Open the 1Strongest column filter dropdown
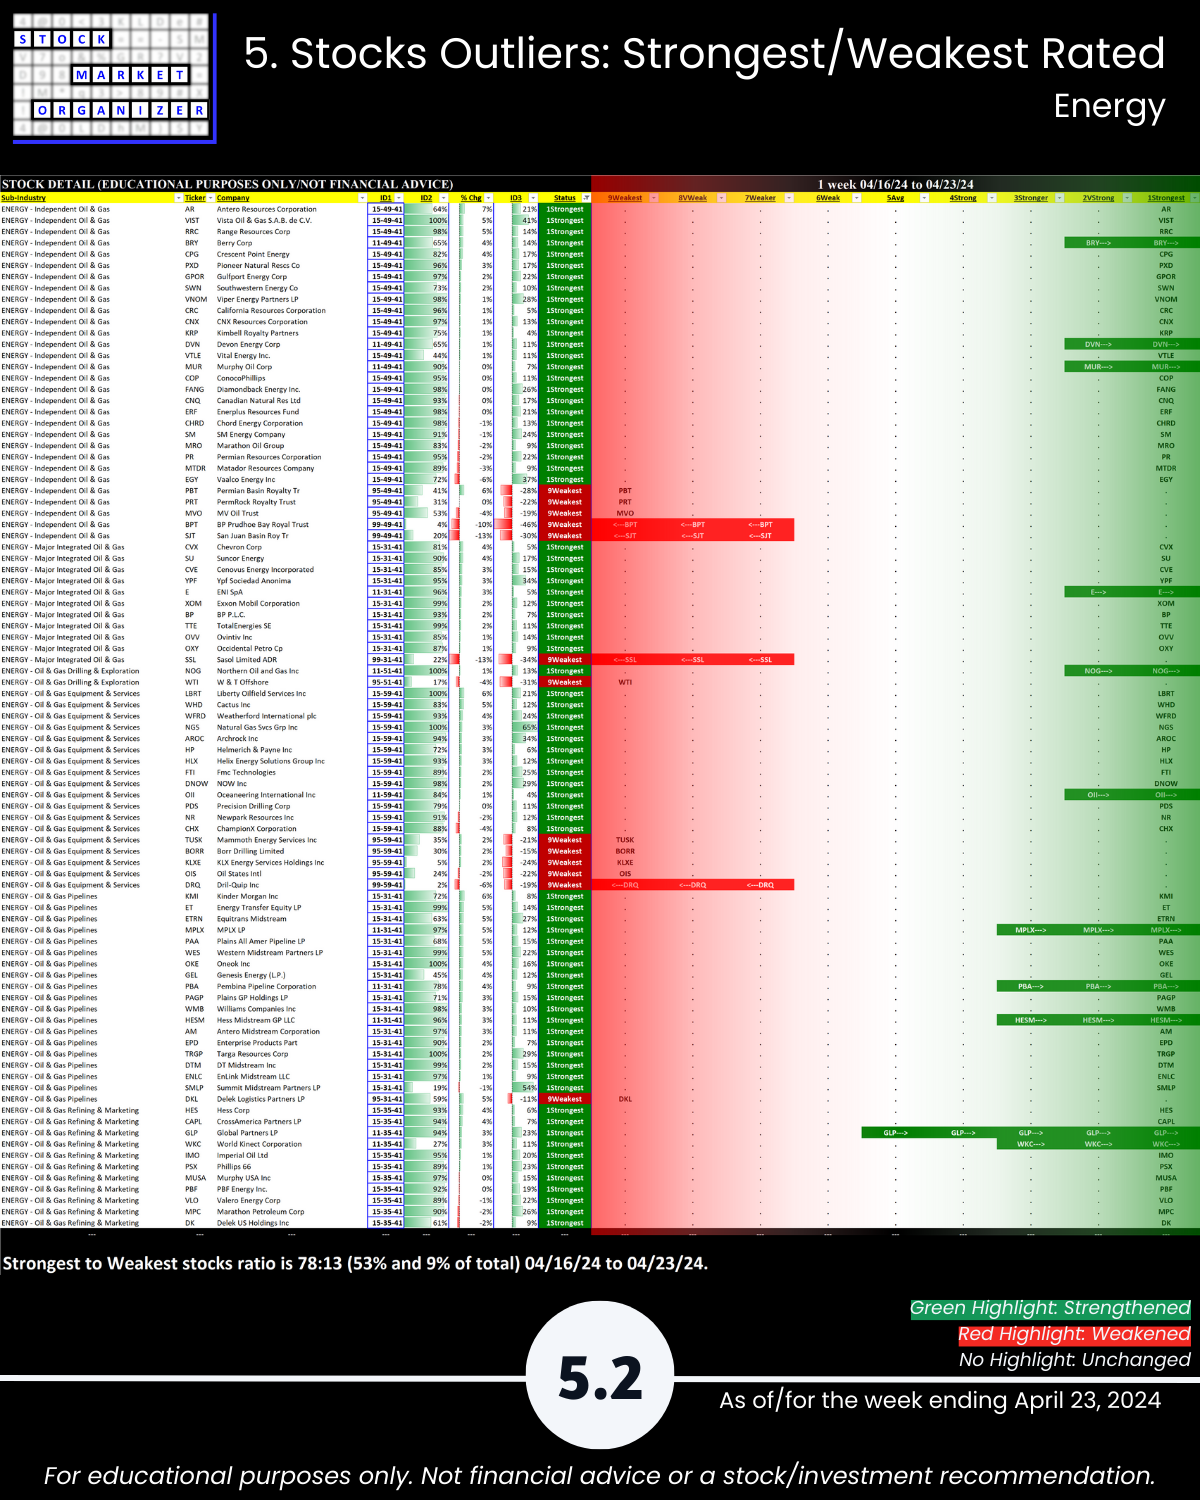This screenshot has width=1200, height=1500. tap(1194, 198)
